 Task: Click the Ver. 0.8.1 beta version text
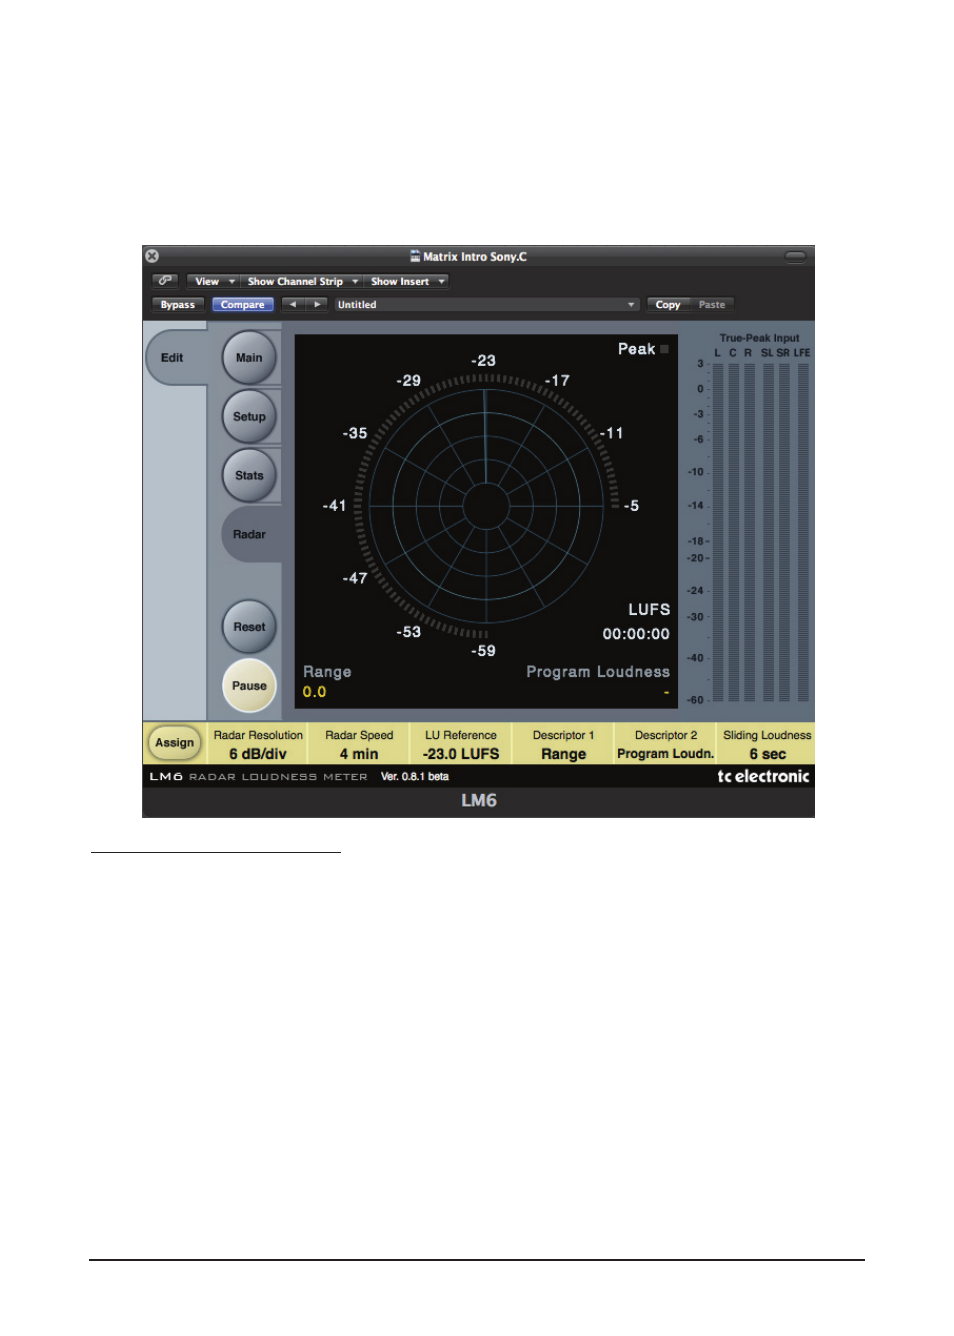click(x=415, y=776)
